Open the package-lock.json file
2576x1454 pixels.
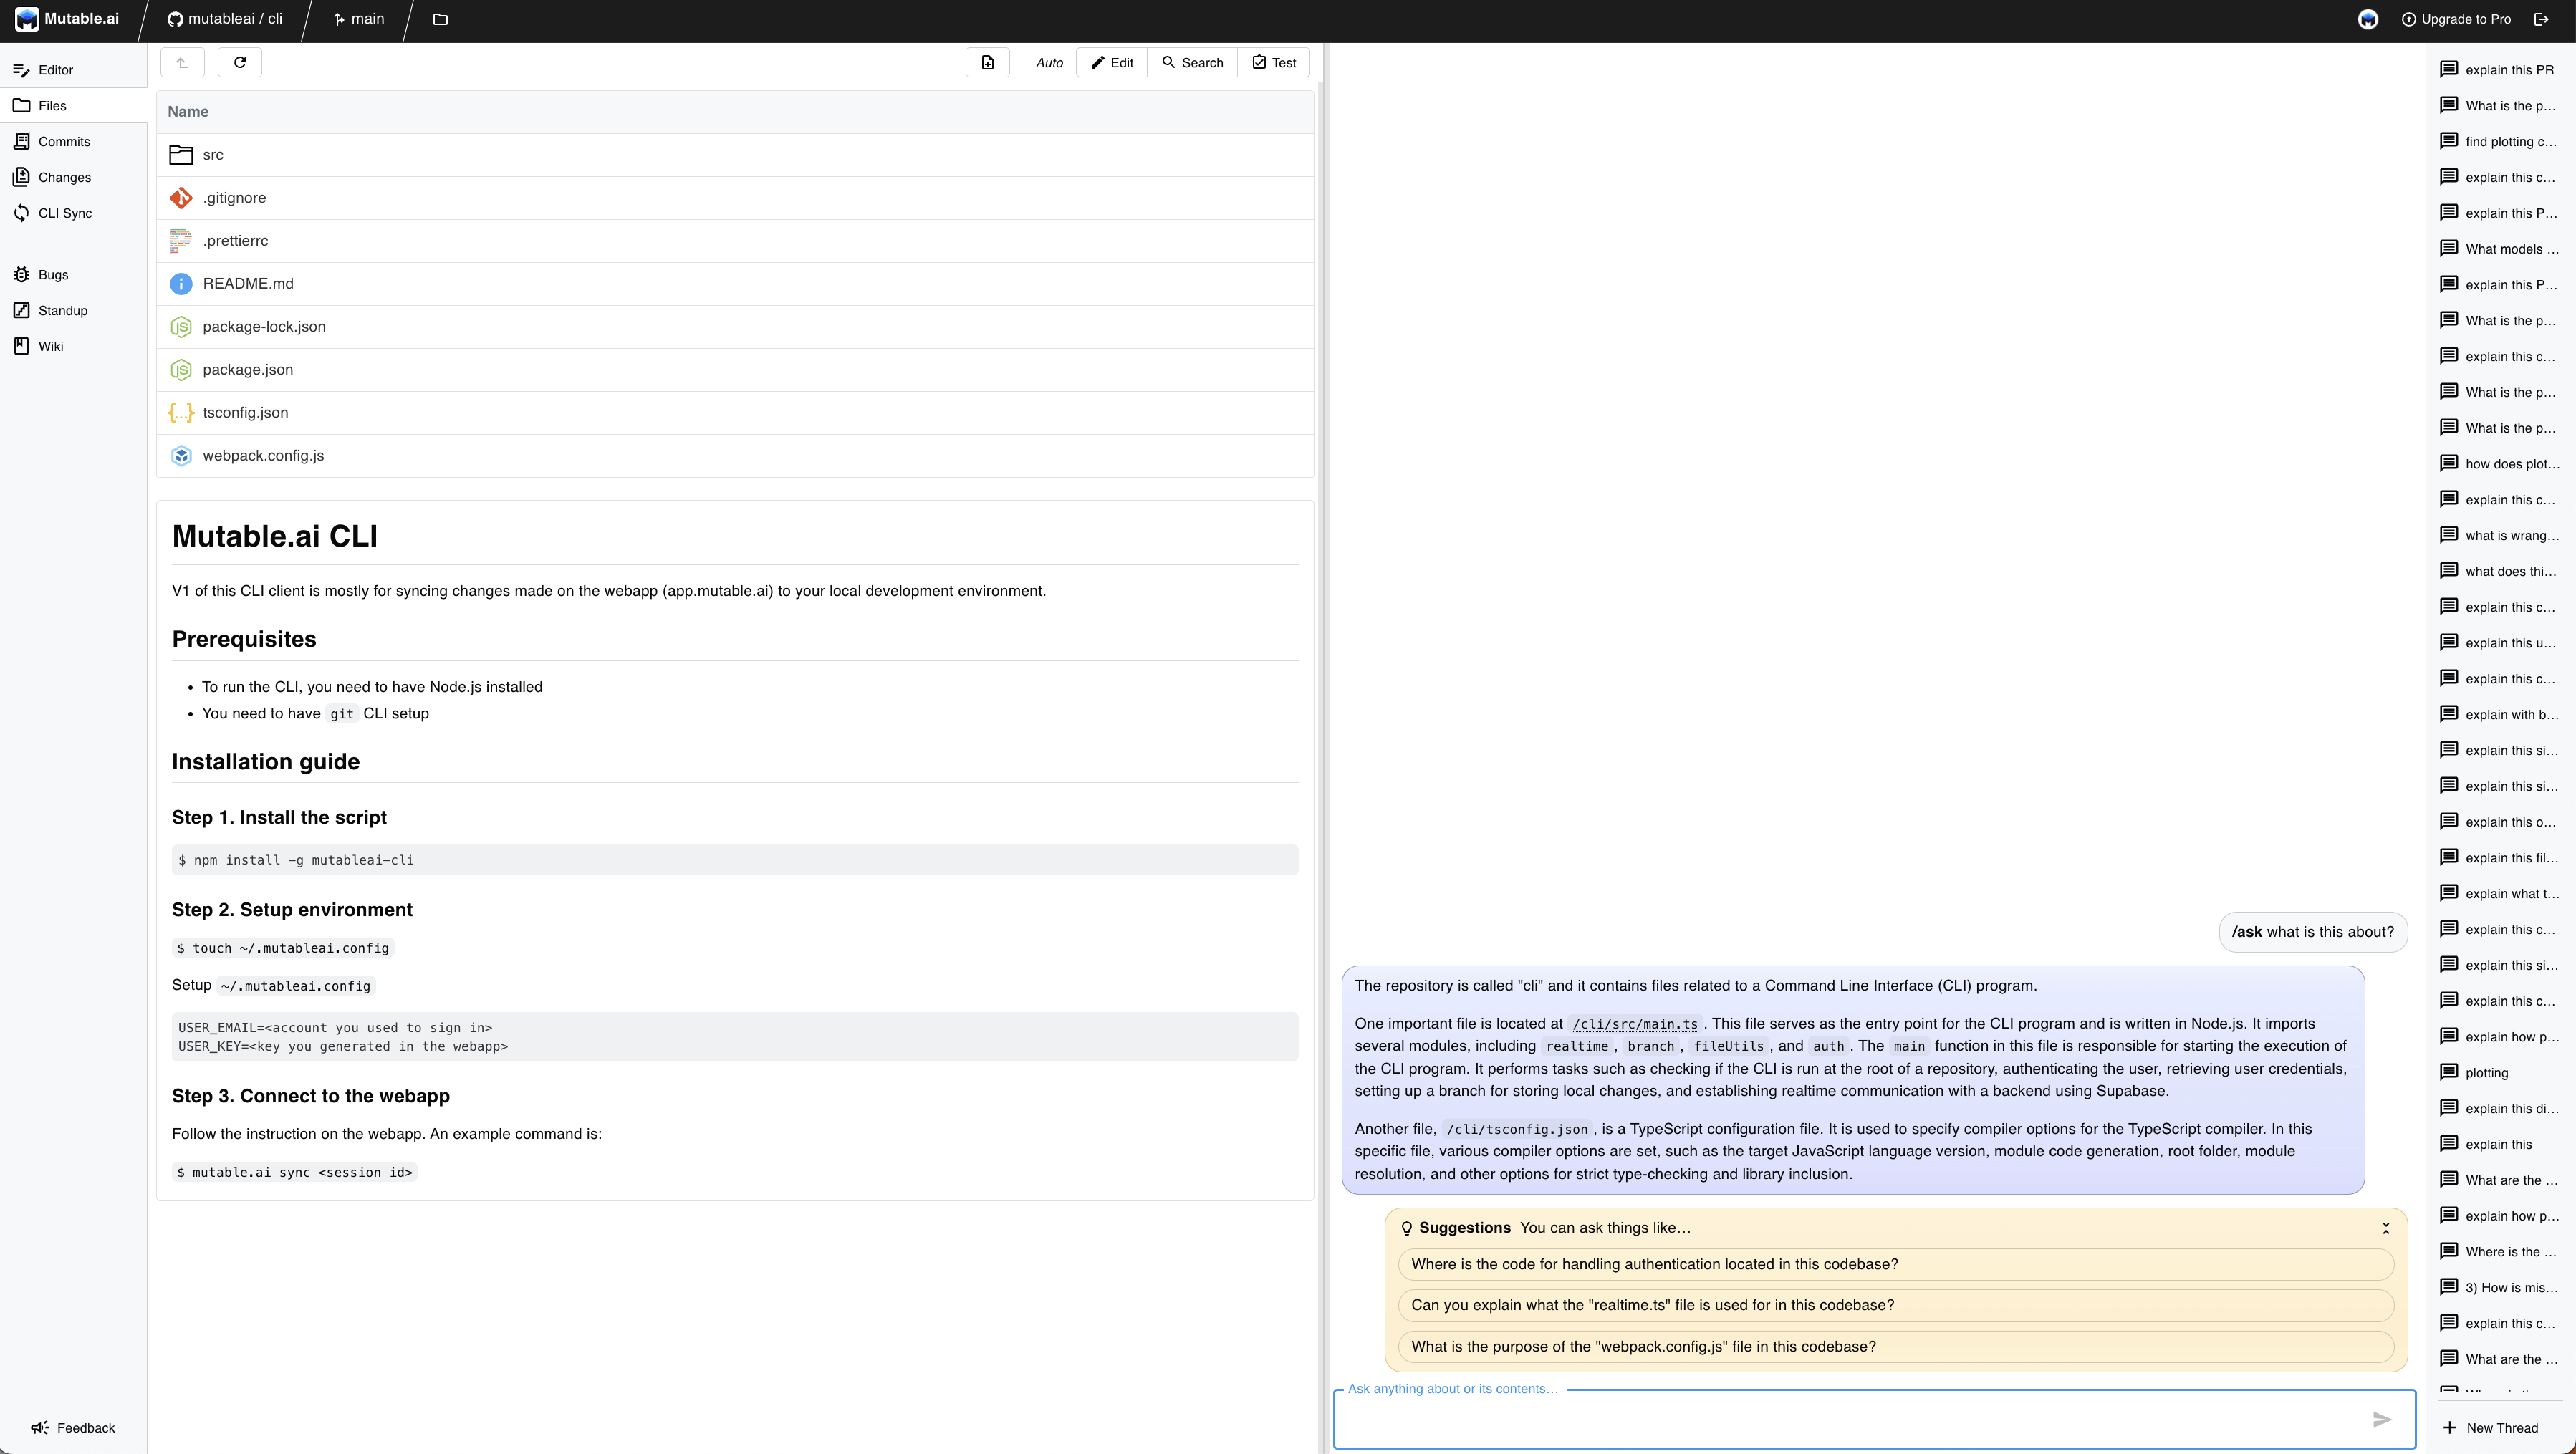click(735, 327)
